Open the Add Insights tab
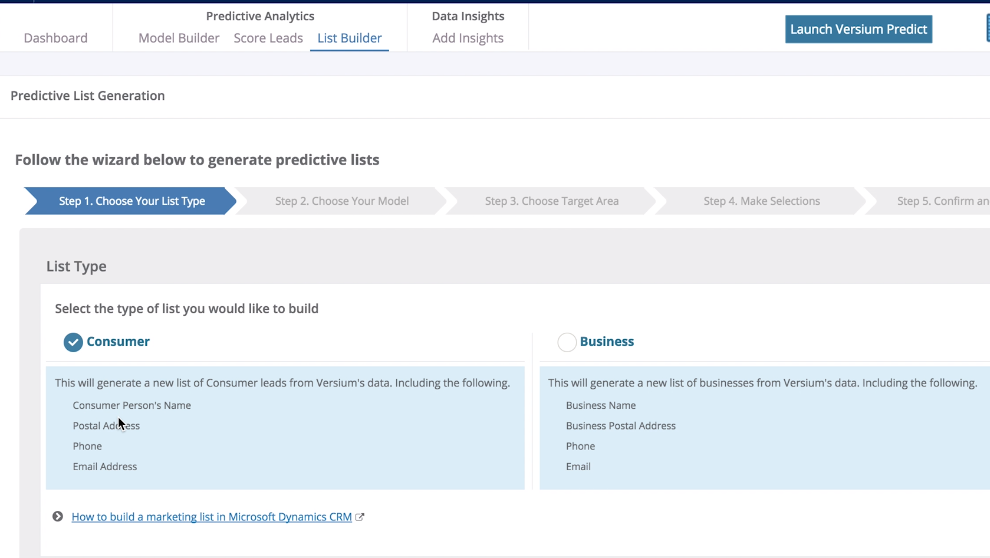The image size is (990, 558). [468, 38]
